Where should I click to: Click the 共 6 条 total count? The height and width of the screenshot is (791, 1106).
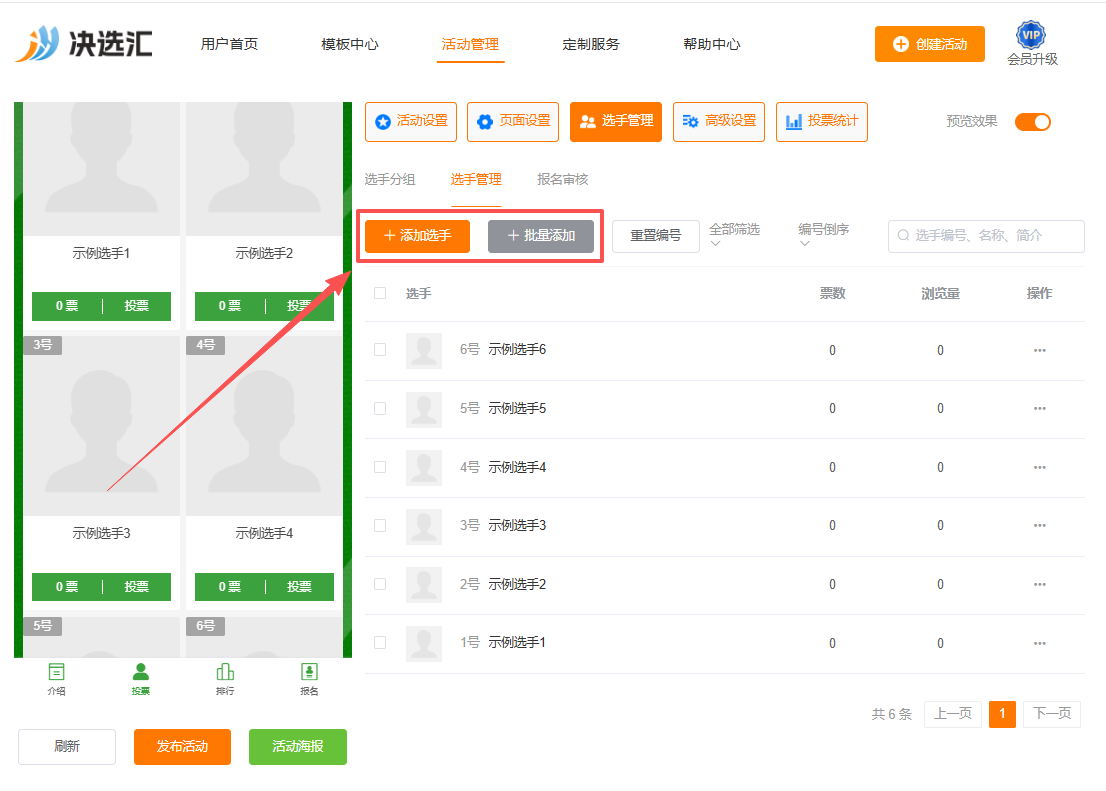892,714
